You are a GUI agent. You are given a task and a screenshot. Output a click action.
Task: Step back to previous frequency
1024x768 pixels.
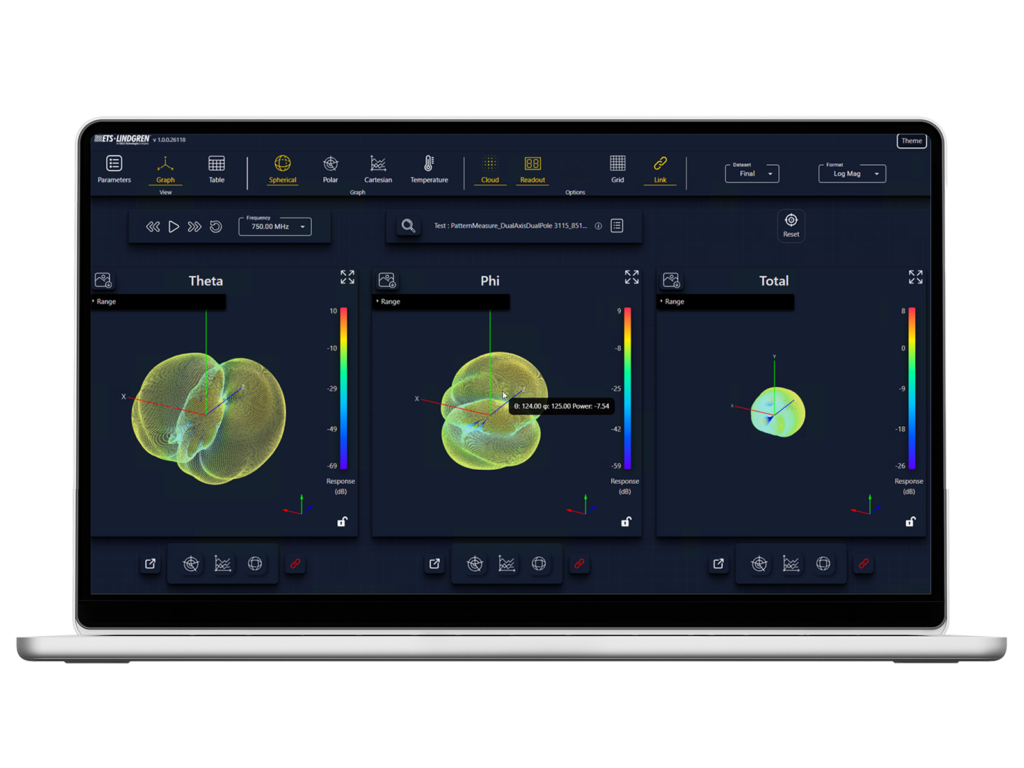153,227
